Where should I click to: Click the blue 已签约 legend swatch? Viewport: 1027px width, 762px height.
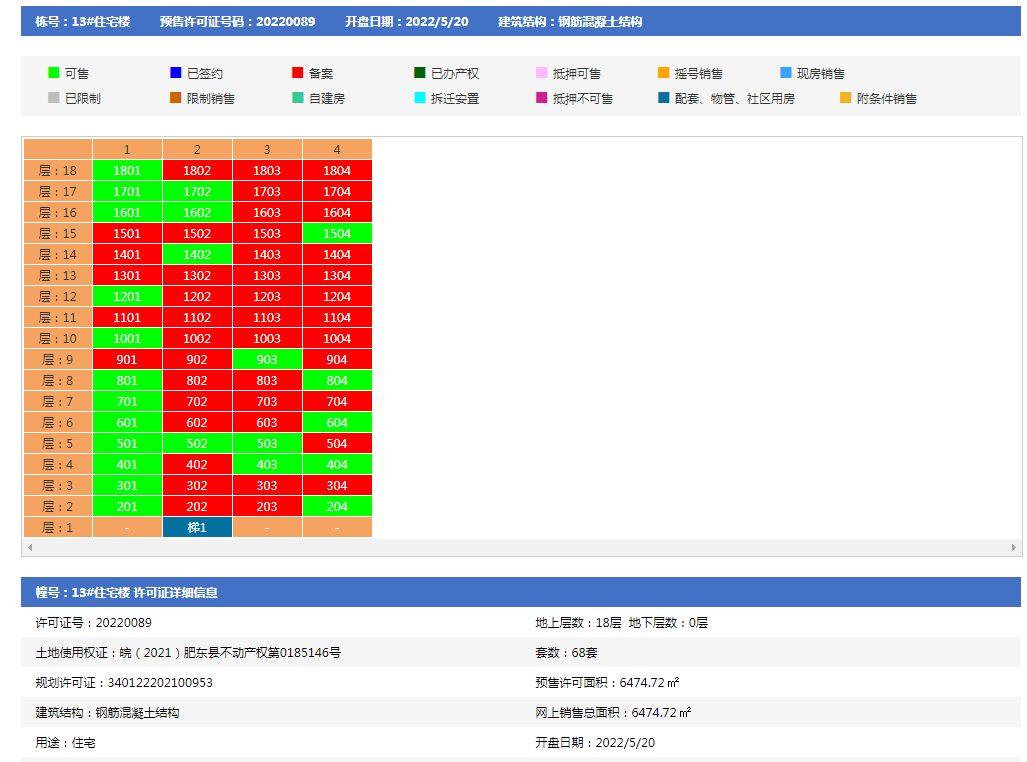coord(176,73)
